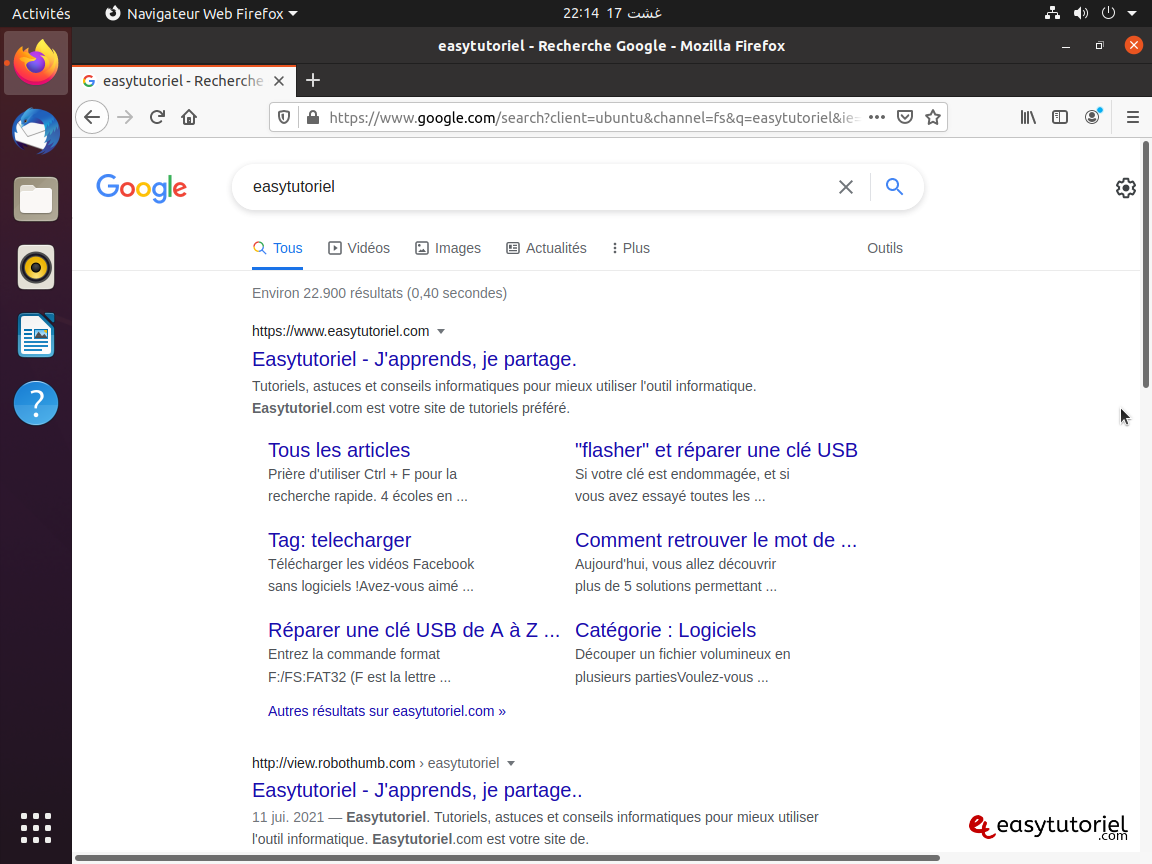Open the Firefox library icon
The image size is (1152, 864).
coord(1028,118)
